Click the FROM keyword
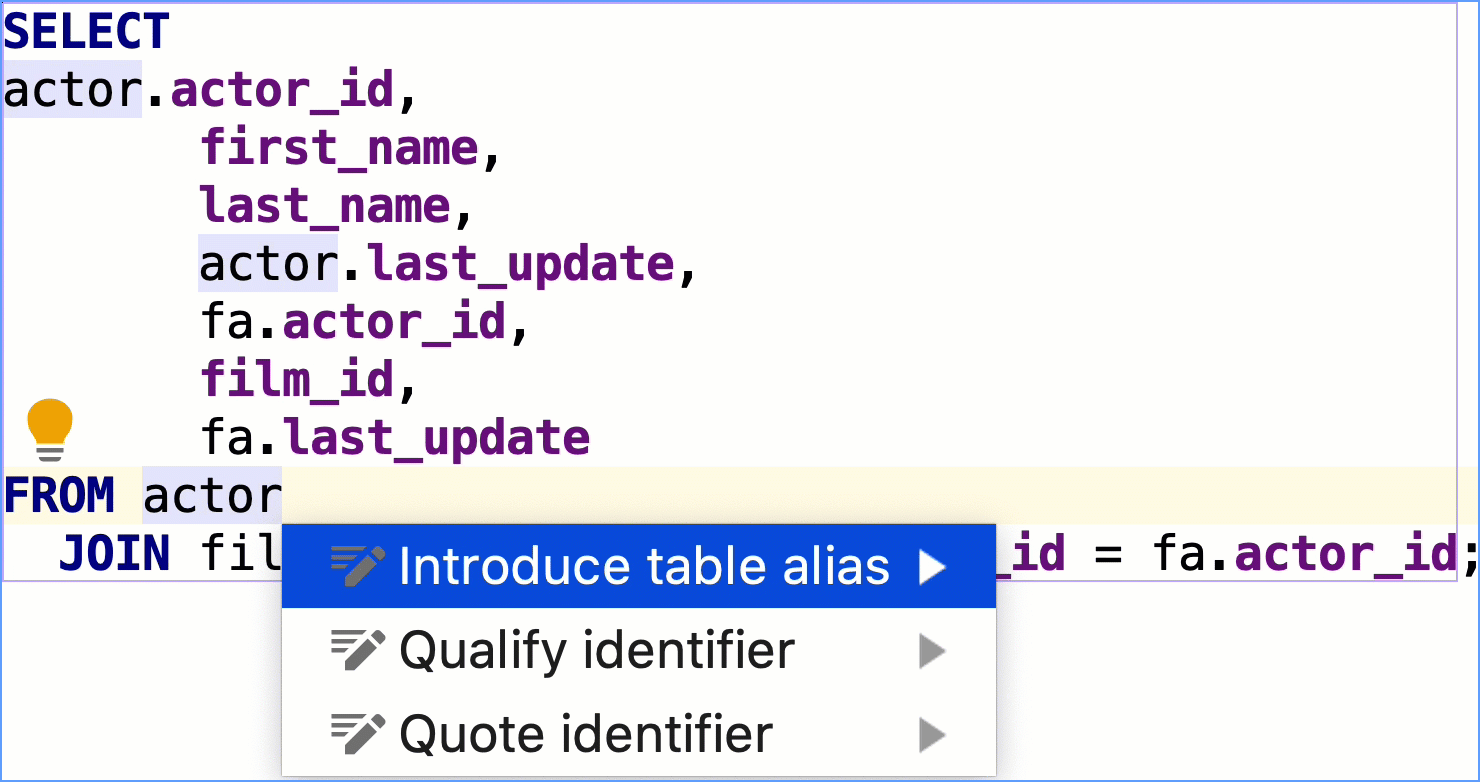The height and width of the screenshot is (782, 1480). [59, 496]
